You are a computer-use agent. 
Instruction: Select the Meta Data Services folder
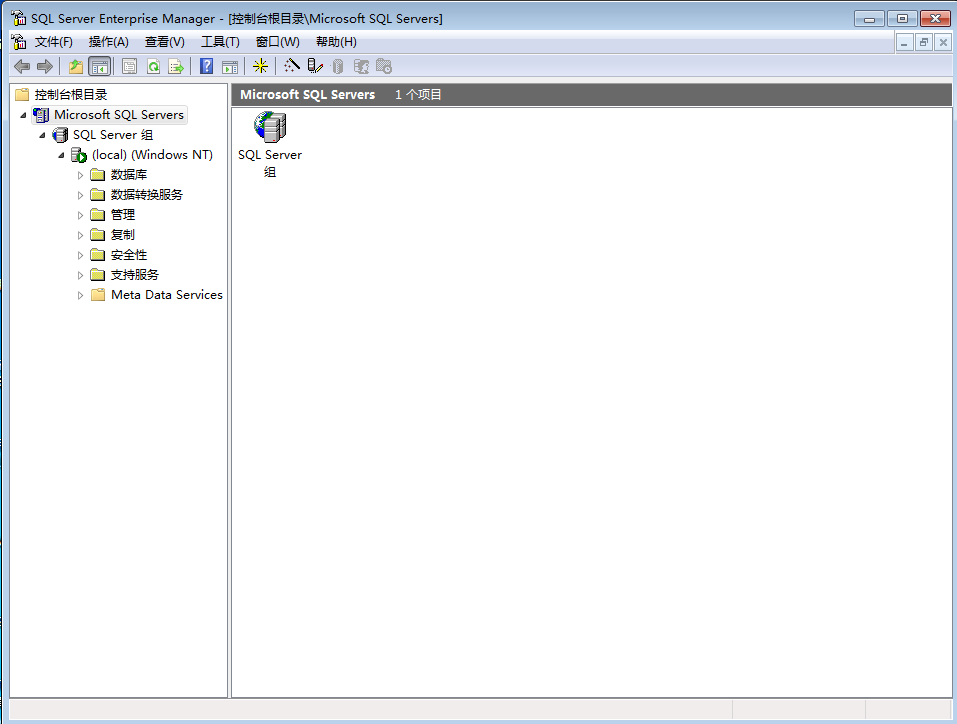pyautogui.click(x=167, y=295)
